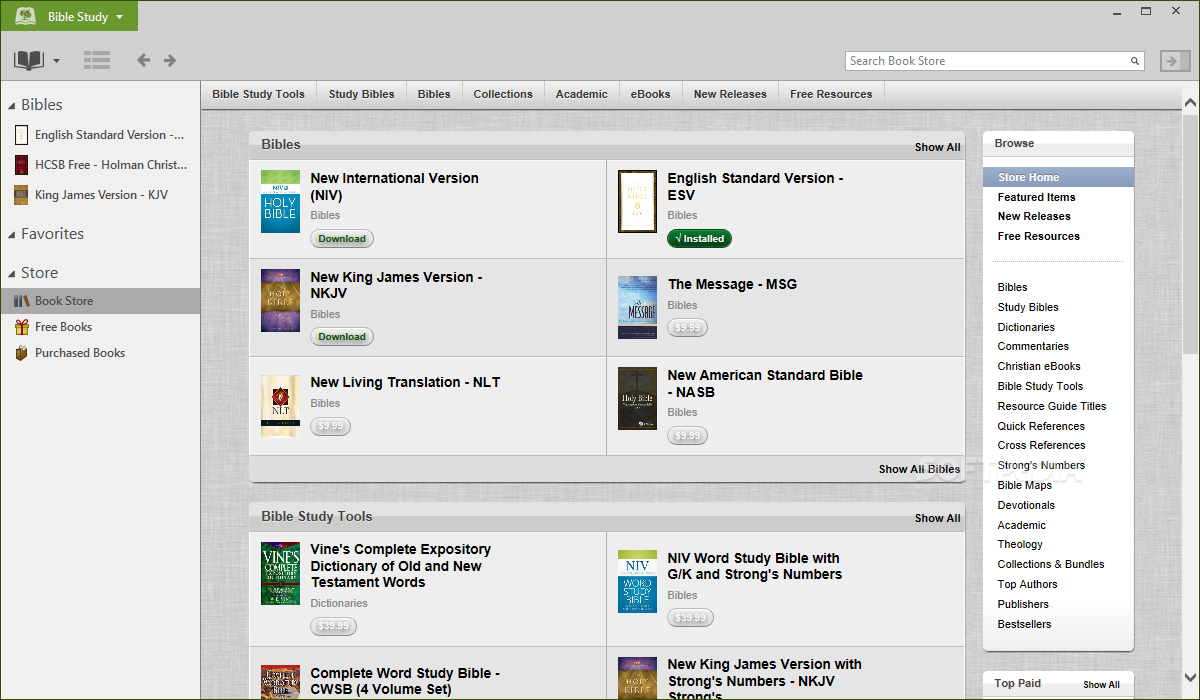Browse Devotionals category
This screenshot has width=1200, height=700.
click(x=1026, y=505)
